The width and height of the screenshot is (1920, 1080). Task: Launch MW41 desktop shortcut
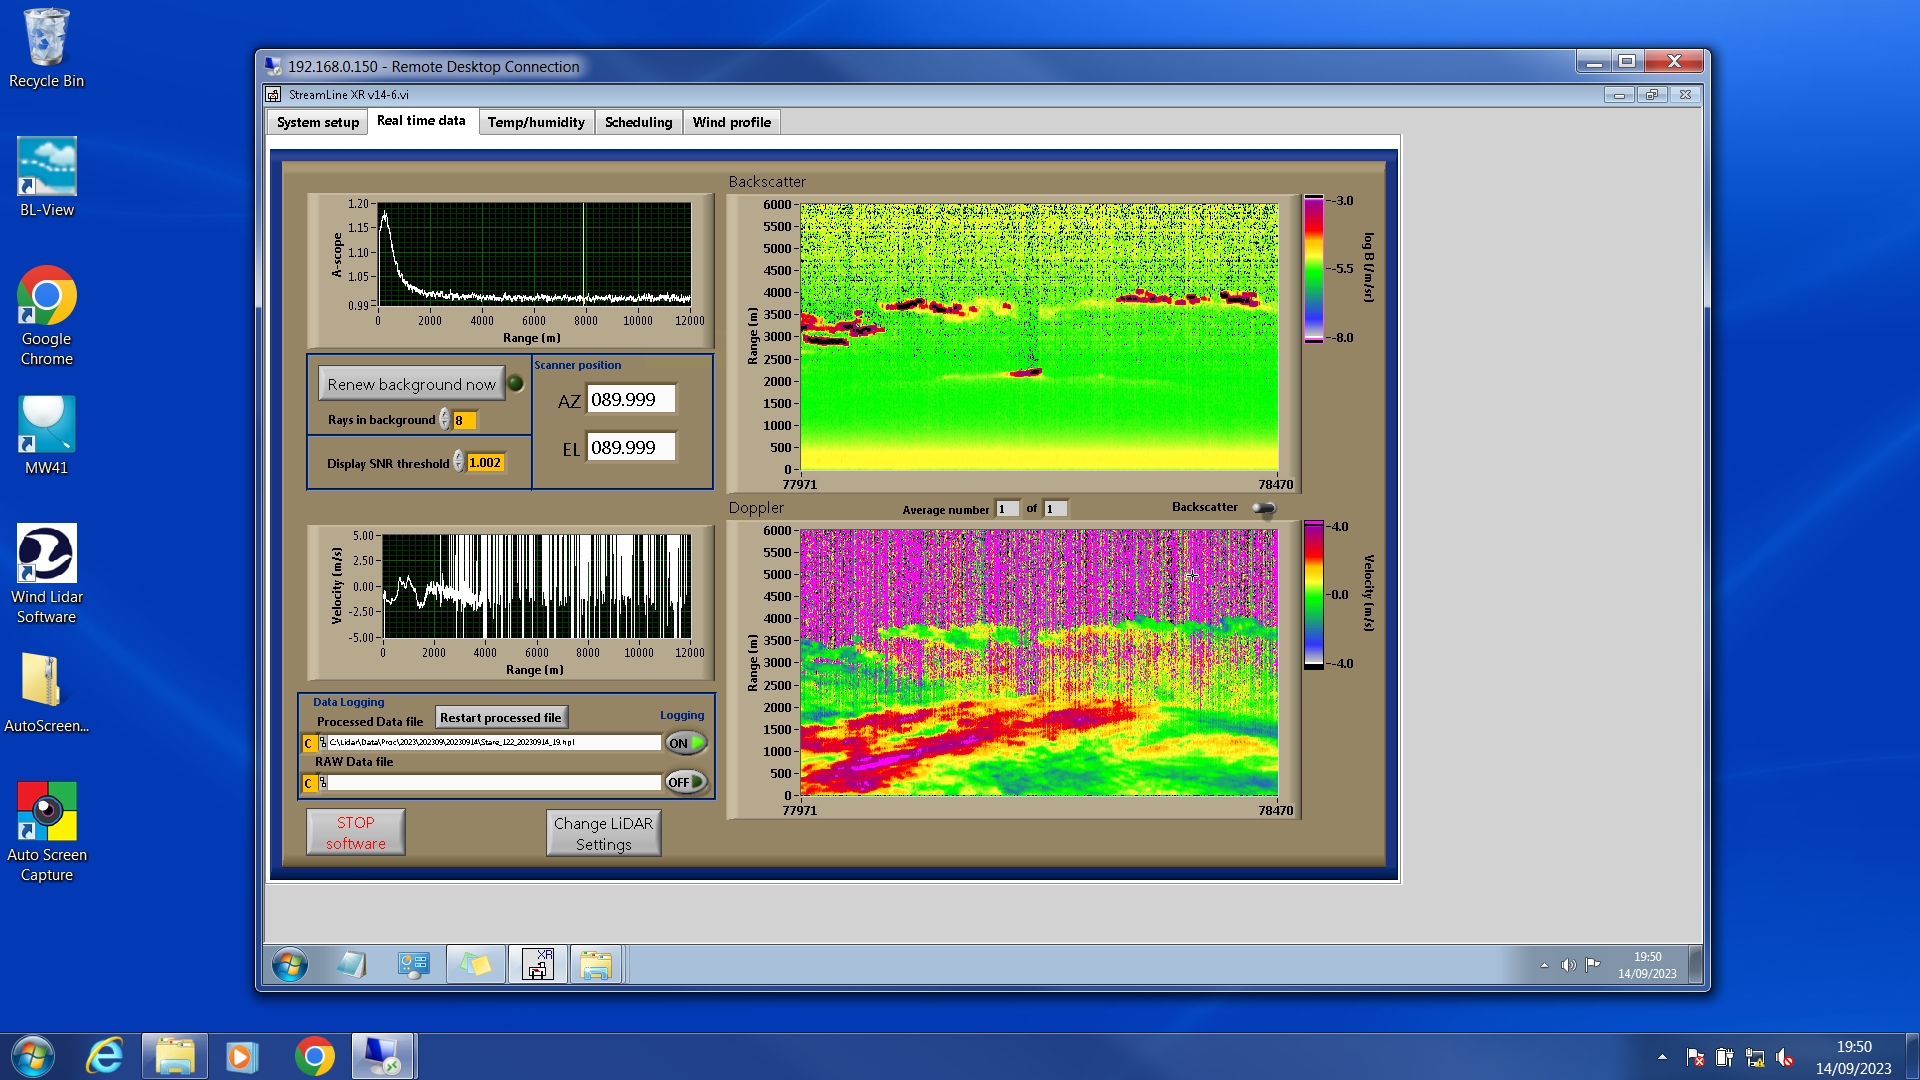point(46,425)
